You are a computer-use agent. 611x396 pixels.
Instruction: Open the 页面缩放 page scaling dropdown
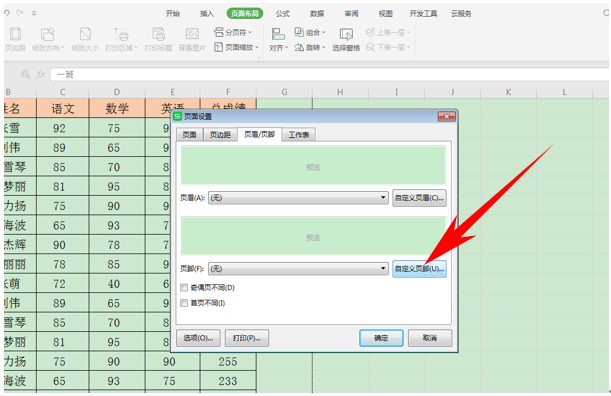(x=236, y=48)
